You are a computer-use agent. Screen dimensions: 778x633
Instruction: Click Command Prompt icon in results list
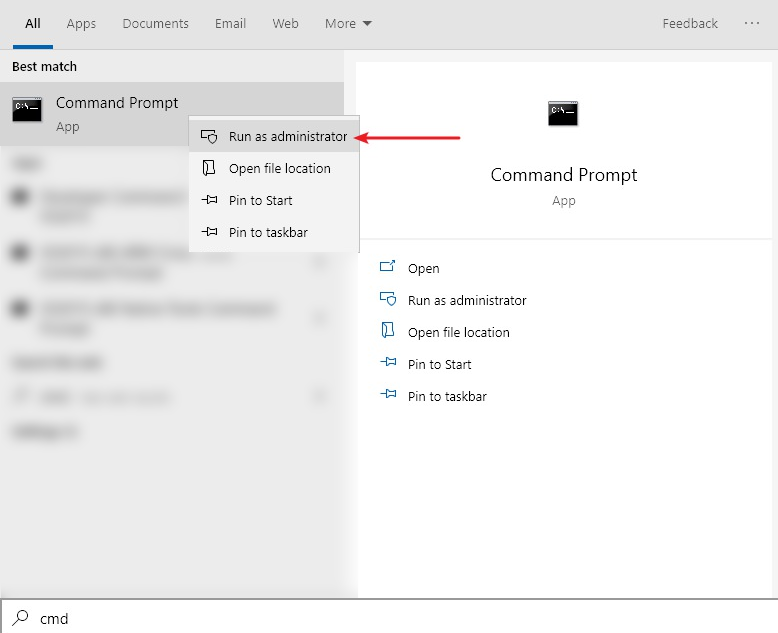click(x=27, y=110)
